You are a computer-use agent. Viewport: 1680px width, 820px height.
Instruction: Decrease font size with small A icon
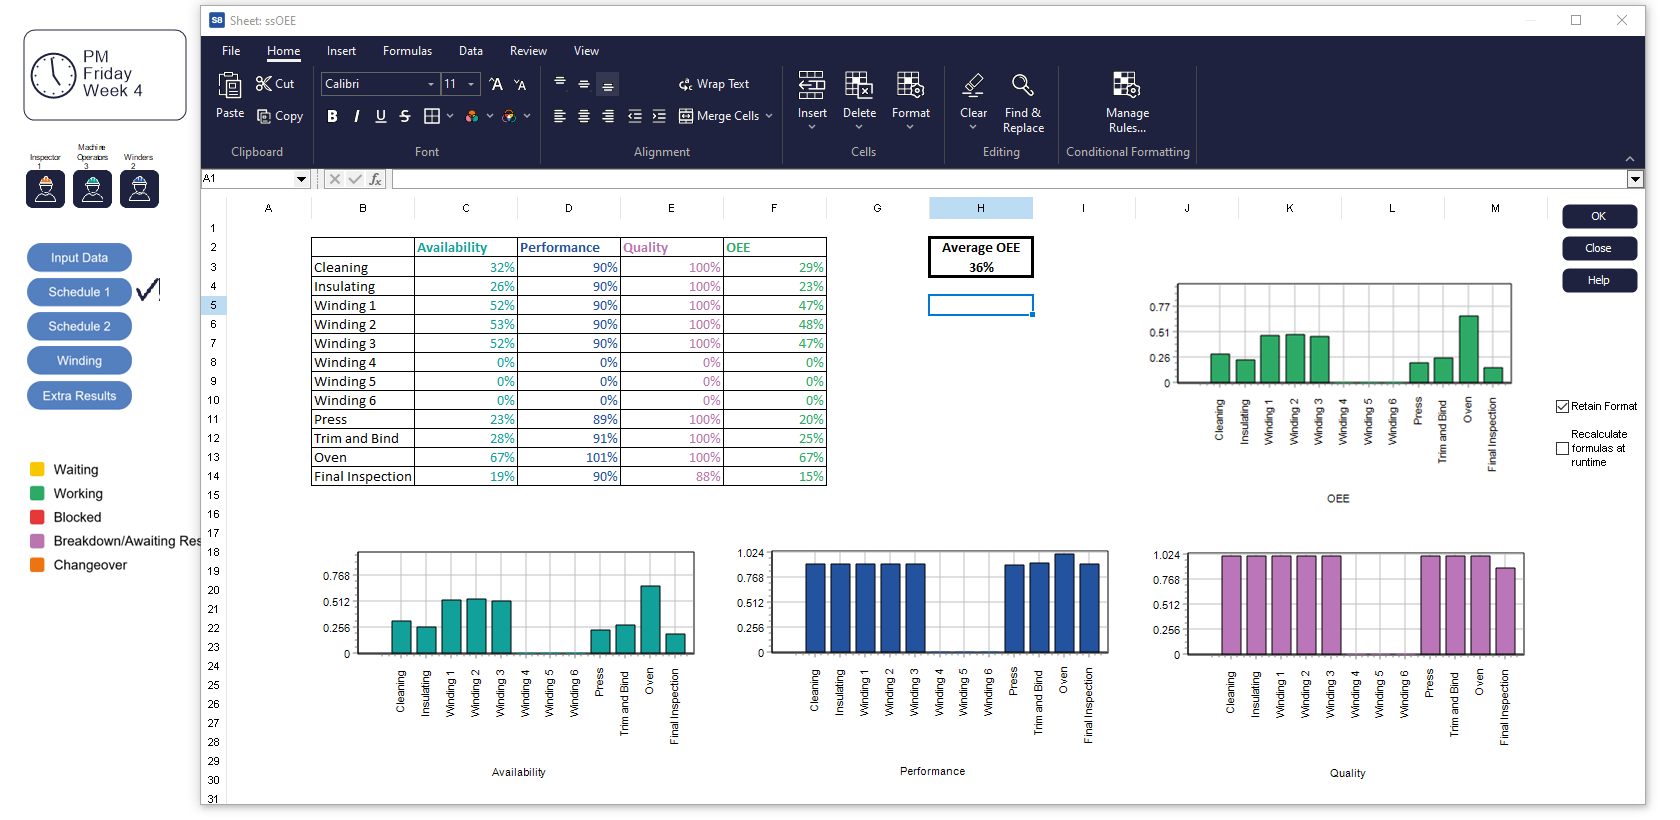(520, 84)
